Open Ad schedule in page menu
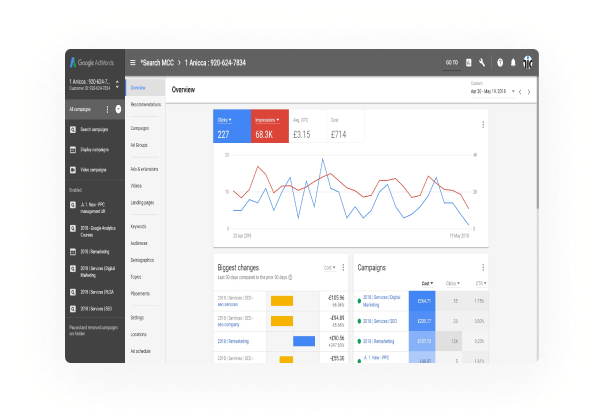This screenshot has height=410, width=603. tap(140, 351)
